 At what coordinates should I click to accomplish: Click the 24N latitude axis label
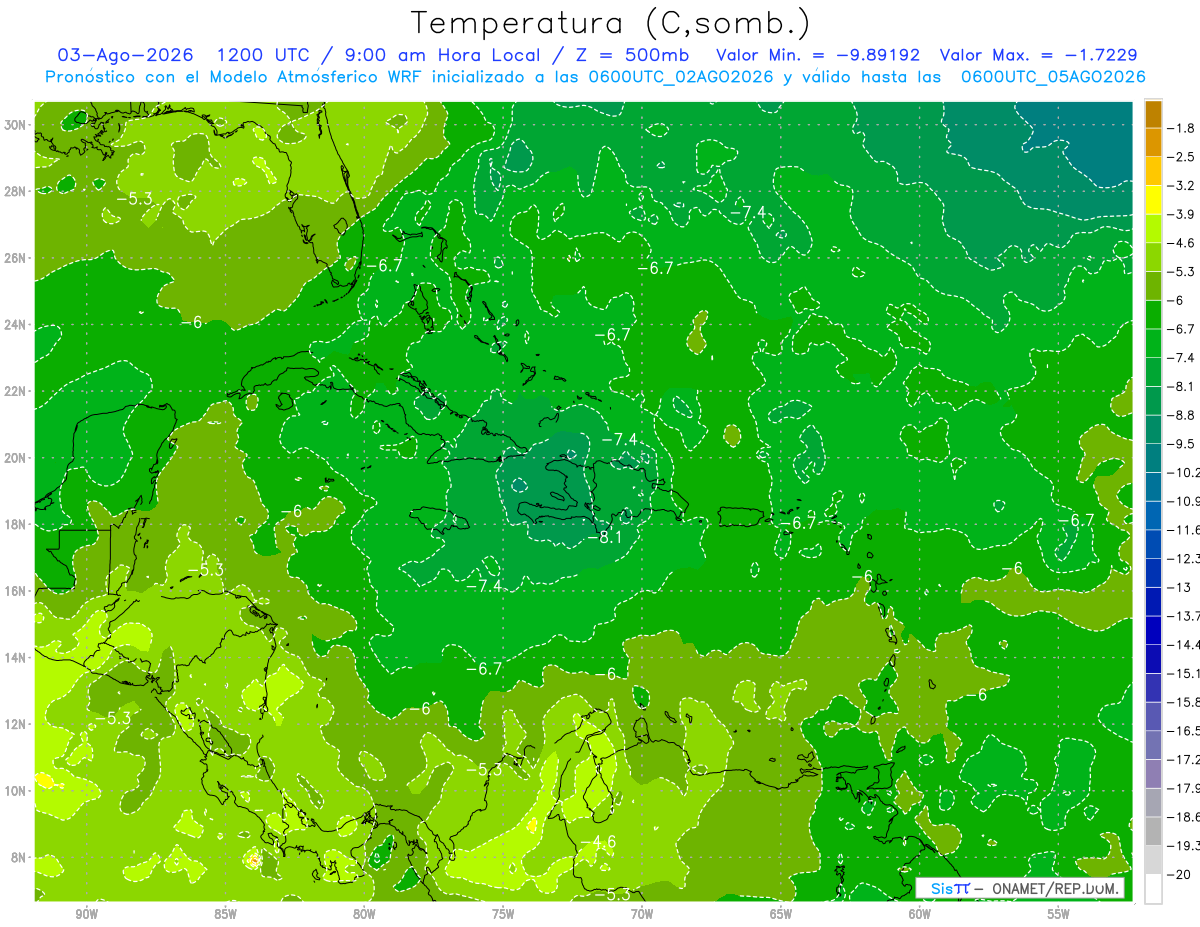15,325
